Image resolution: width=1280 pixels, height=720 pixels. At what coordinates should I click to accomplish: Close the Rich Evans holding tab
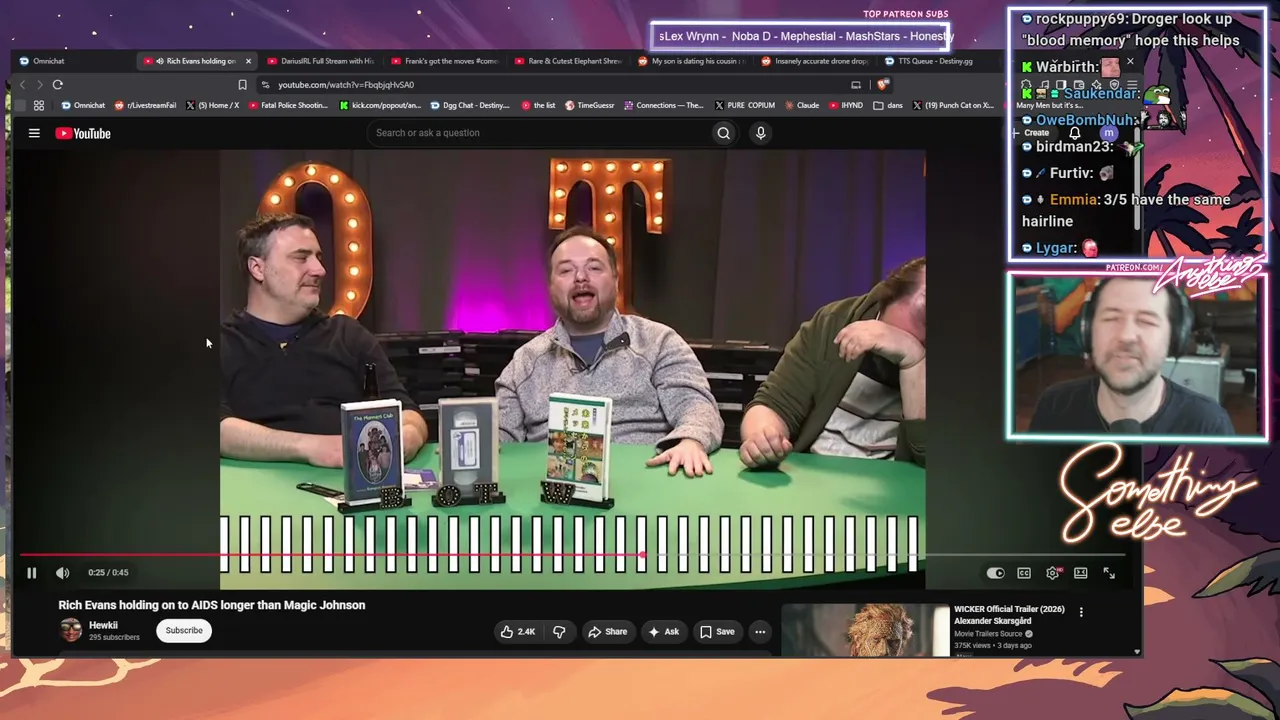(x=248, y=61)
